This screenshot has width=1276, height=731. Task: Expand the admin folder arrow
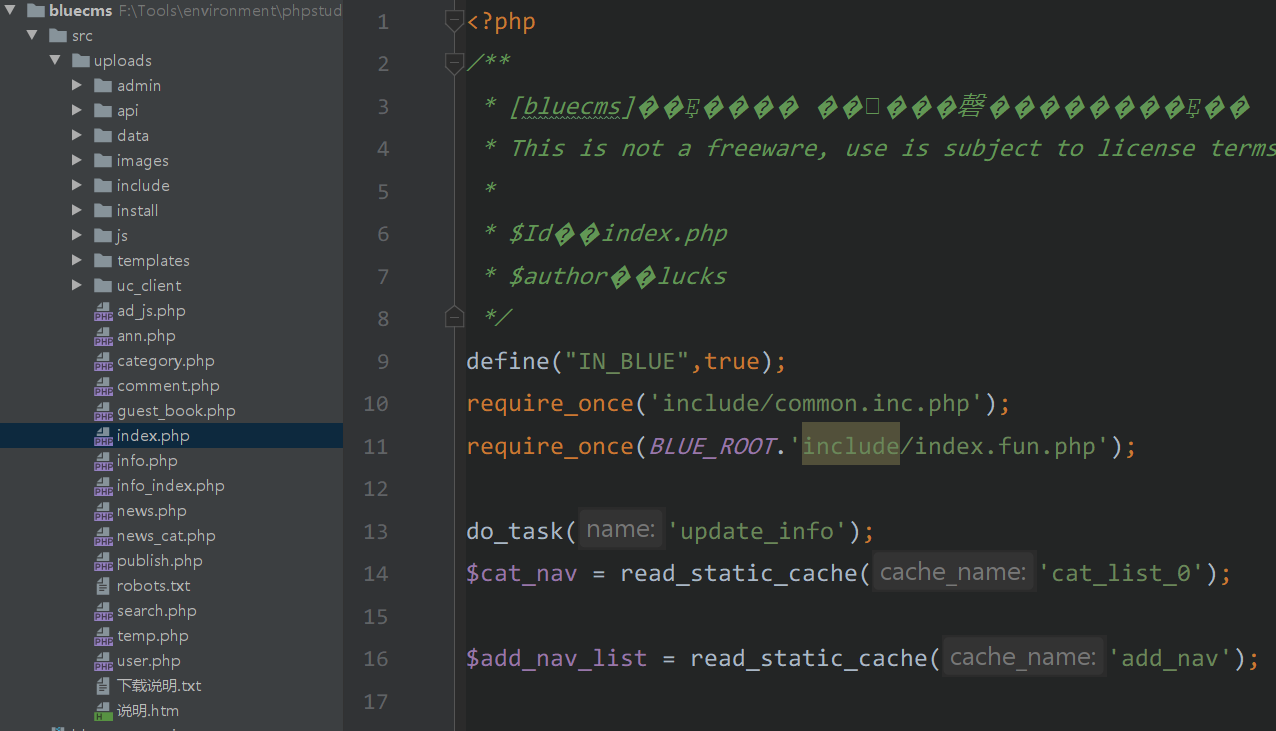pos(77,86)
